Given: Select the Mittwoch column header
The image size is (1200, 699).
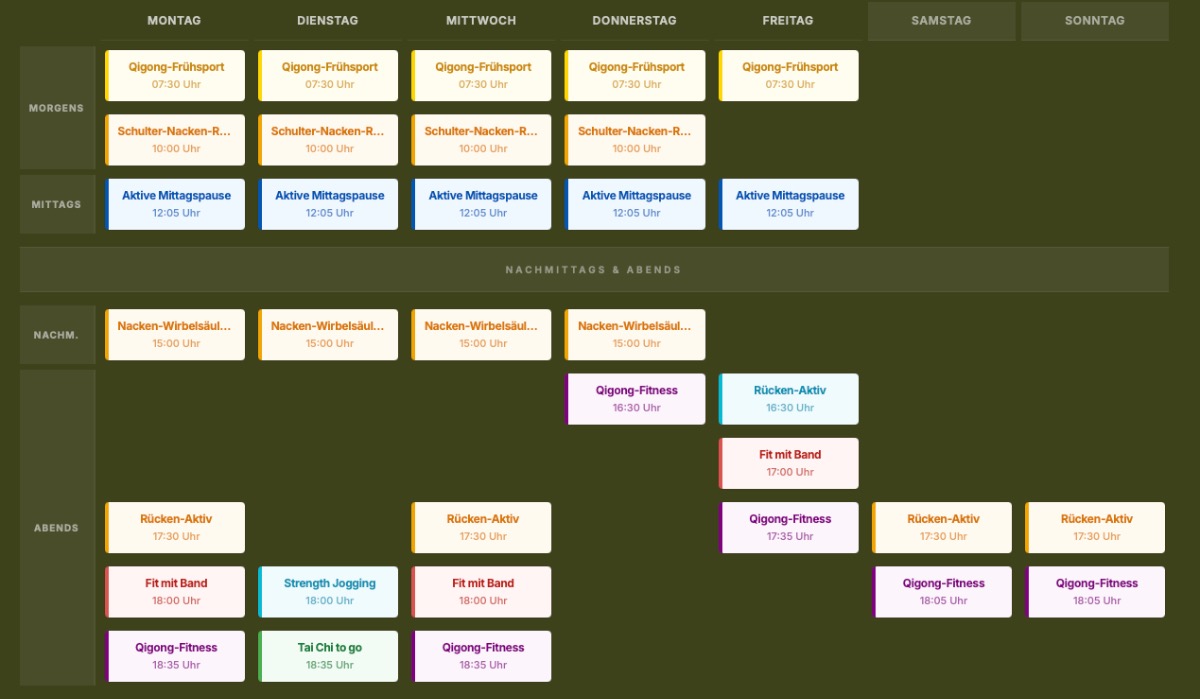Looking at the screenshot, I should 481,21.
